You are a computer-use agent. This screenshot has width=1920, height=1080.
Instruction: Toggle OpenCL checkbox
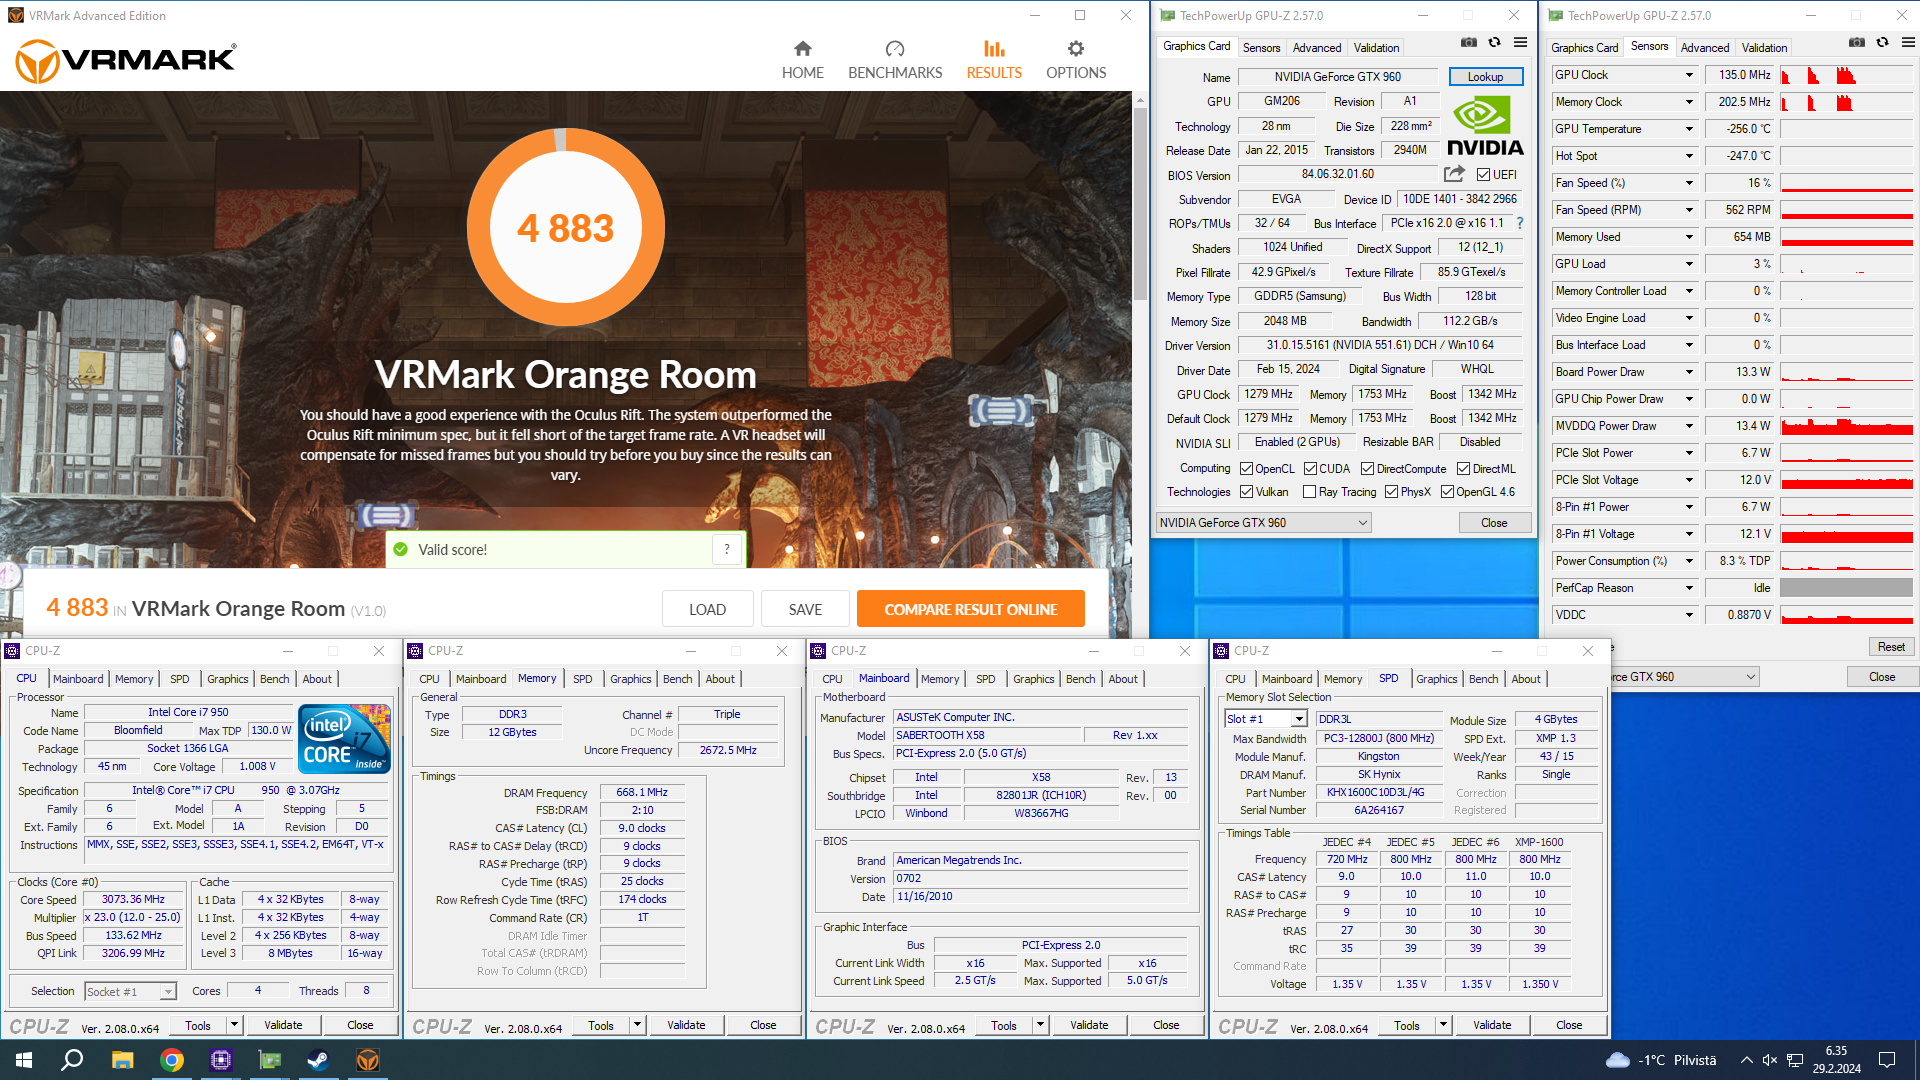click(1247, 469)
